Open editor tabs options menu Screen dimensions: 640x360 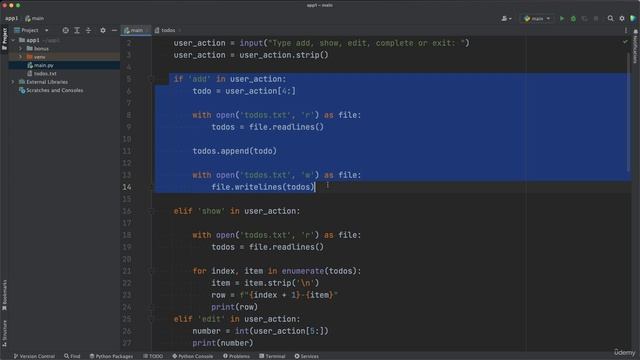coord(626,30)
